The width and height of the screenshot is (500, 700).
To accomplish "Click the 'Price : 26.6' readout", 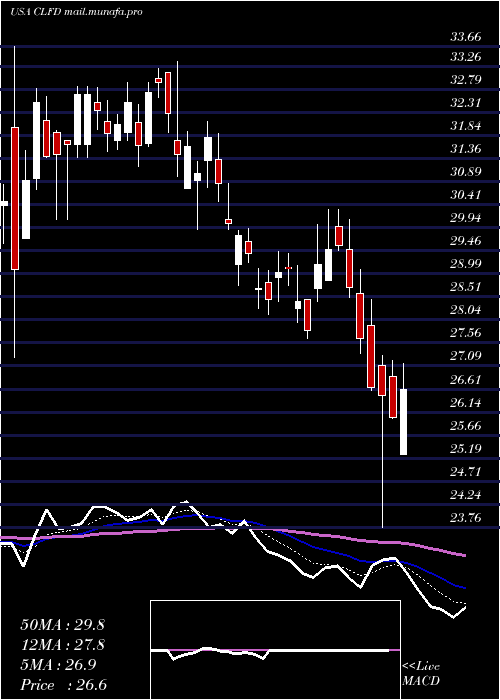I will click(x=63, y=685).
